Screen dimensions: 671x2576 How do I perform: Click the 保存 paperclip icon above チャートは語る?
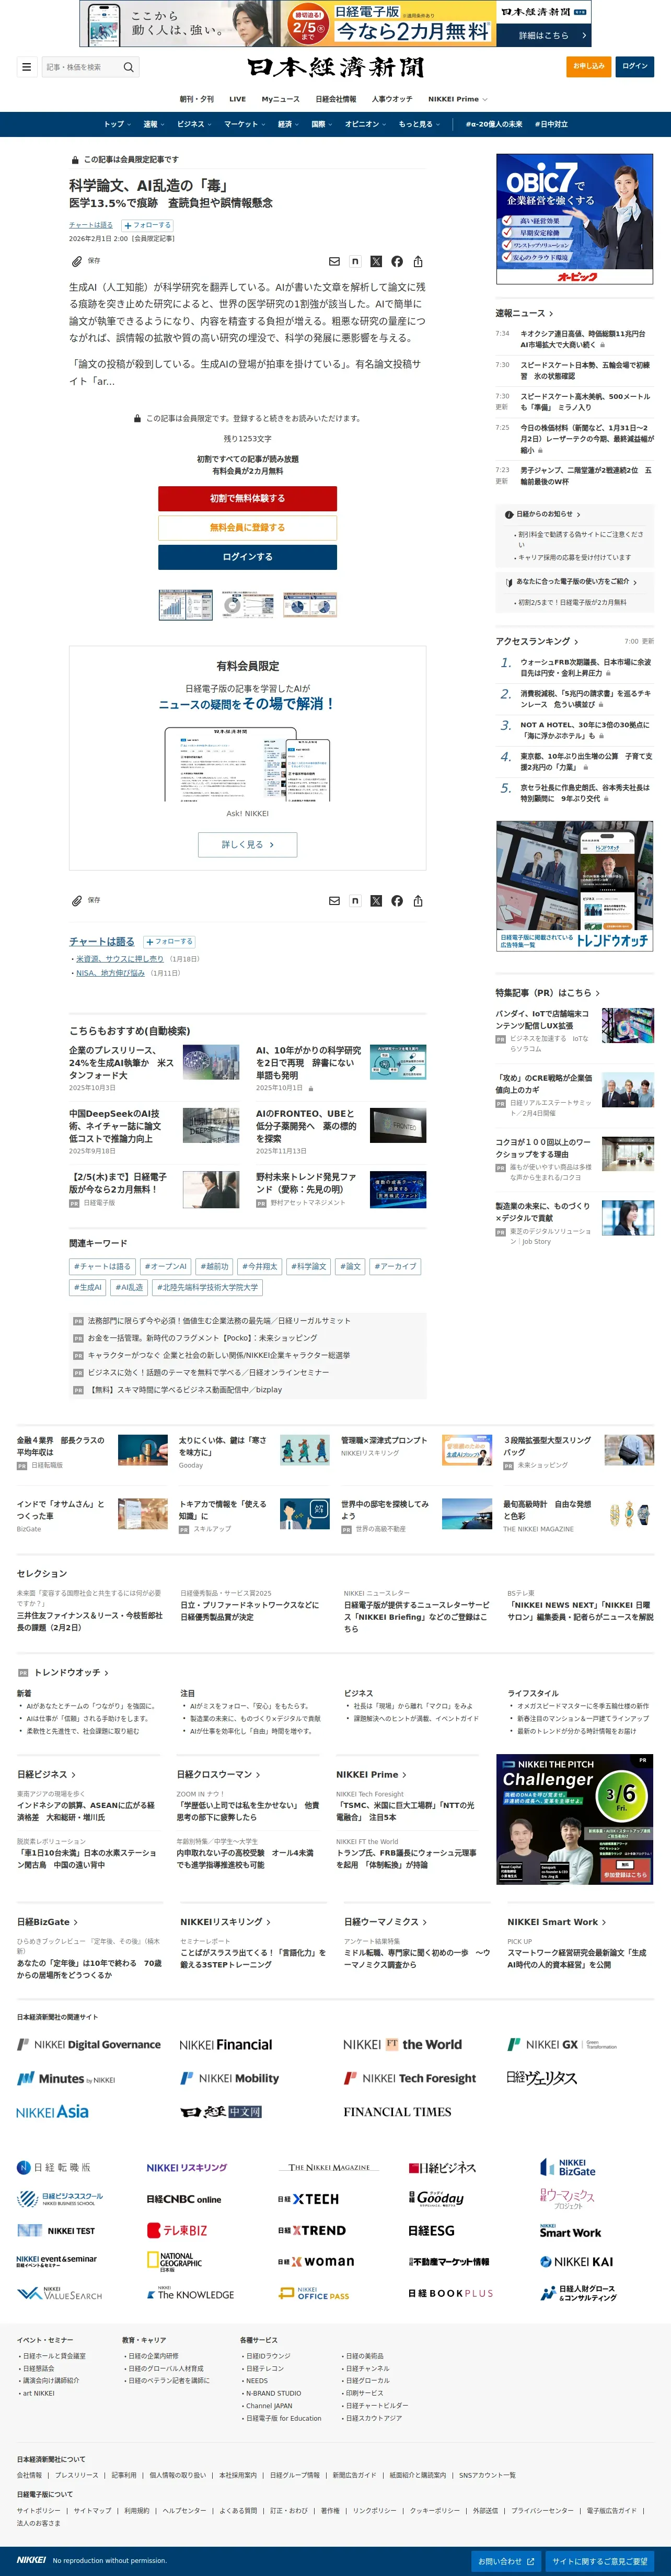tap(77, 900)
